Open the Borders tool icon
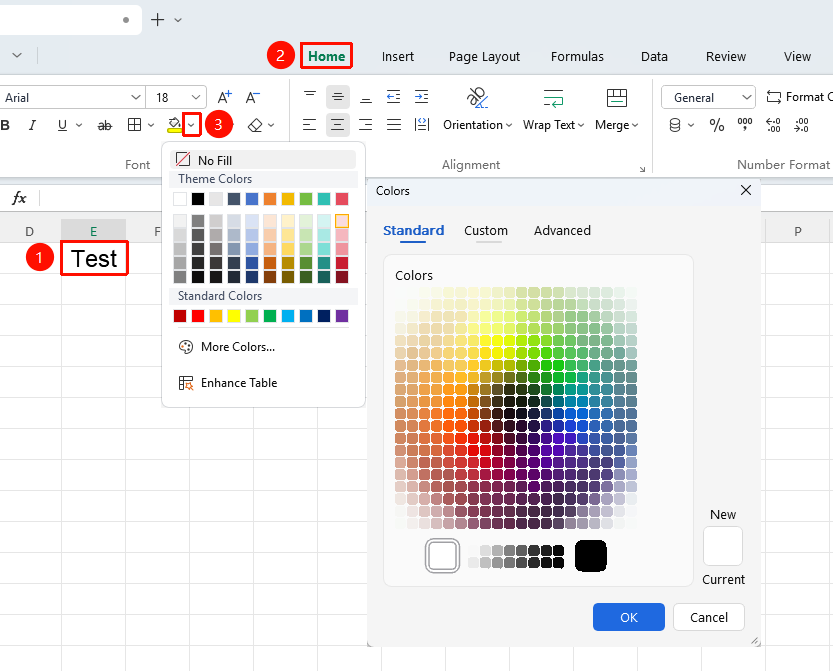This screenshot has width=833, height=671. point(134,125)
